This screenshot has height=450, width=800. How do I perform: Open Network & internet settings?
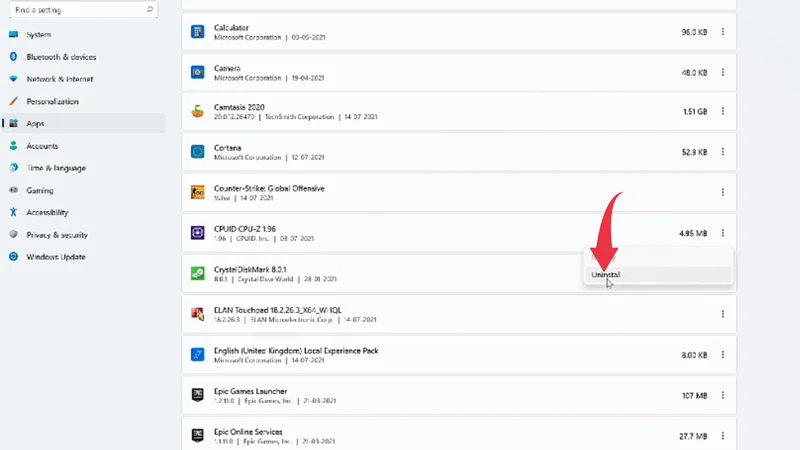59,79
